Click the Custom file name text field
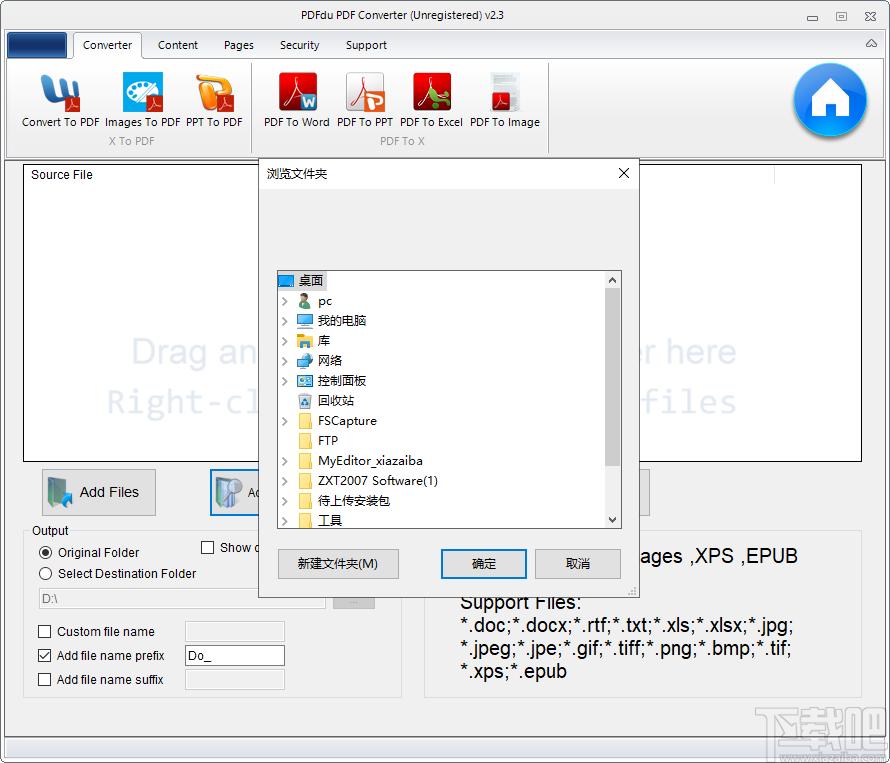The image size is (890, 763). click(235, 631)
